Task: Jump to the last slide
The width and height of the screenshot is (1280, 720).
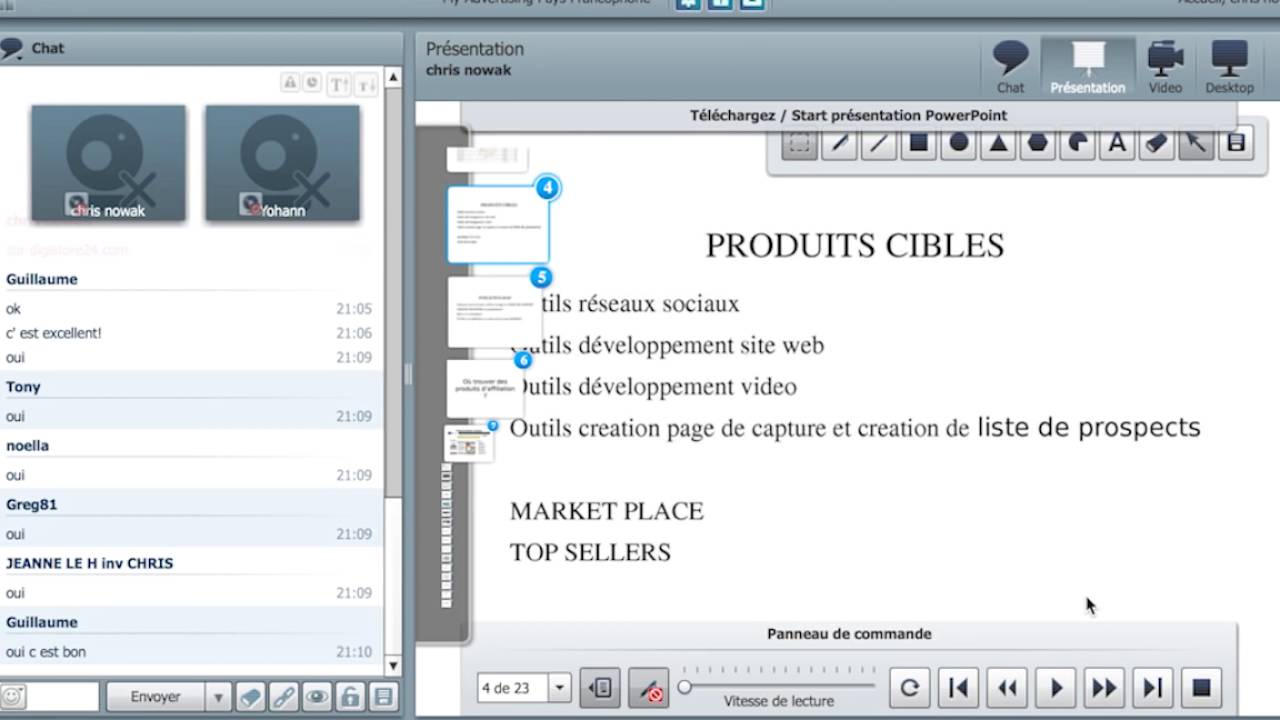Action: [1153, 688]
